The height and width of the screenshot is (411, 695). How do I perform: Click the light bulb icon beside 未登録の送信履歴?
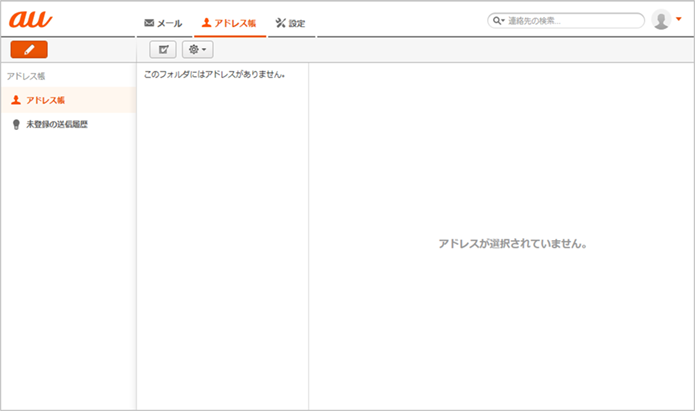pyautogui.click(x=15, y=125)
